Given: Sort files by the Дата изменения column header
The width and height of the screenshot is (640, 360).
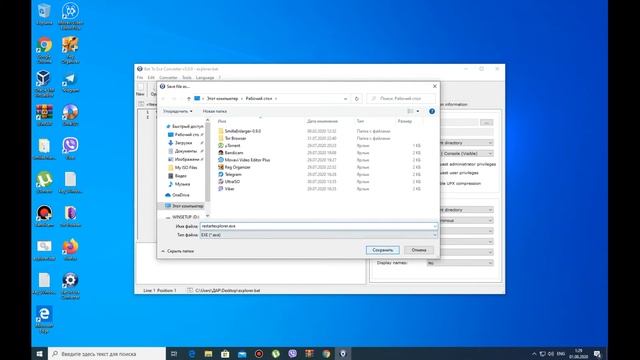Looking at the screenshot, I should (x=322, y=121).
